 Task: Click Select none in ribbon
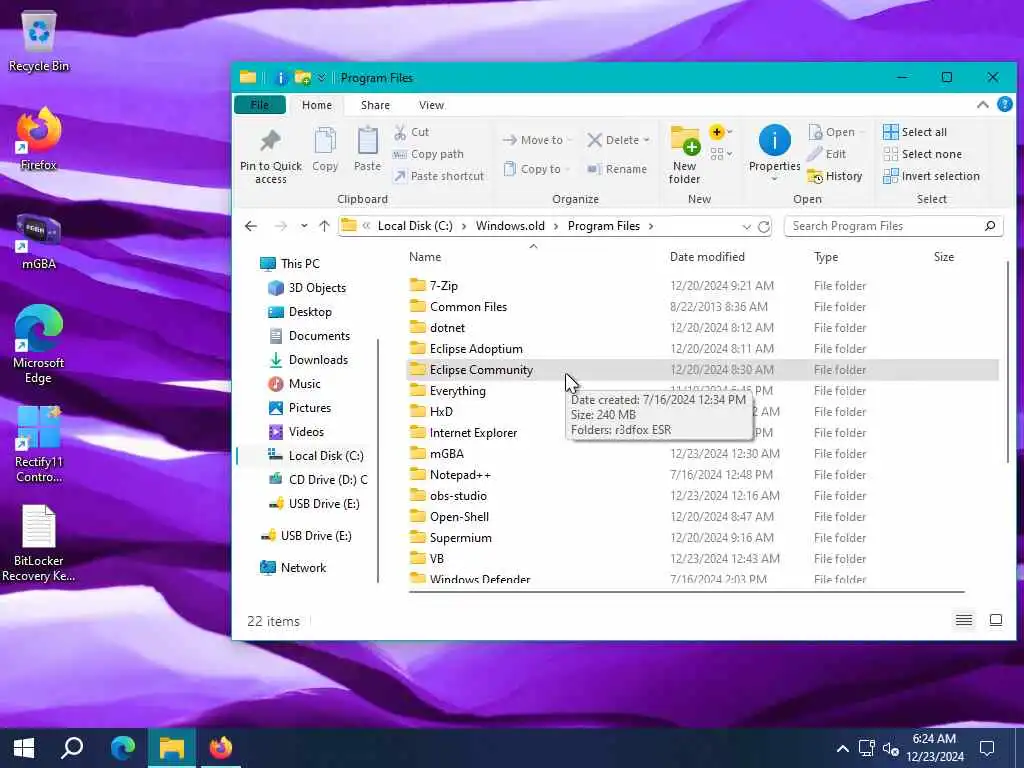coord(923,154)
